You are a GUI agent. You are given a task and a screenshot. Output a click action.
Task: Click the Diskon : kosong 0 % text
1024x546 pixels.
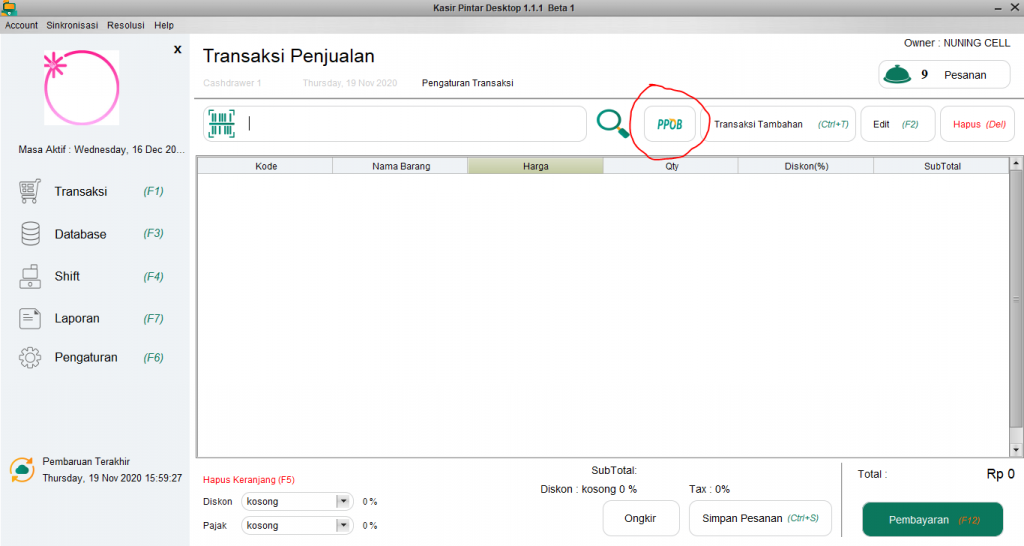click(588, 489)
